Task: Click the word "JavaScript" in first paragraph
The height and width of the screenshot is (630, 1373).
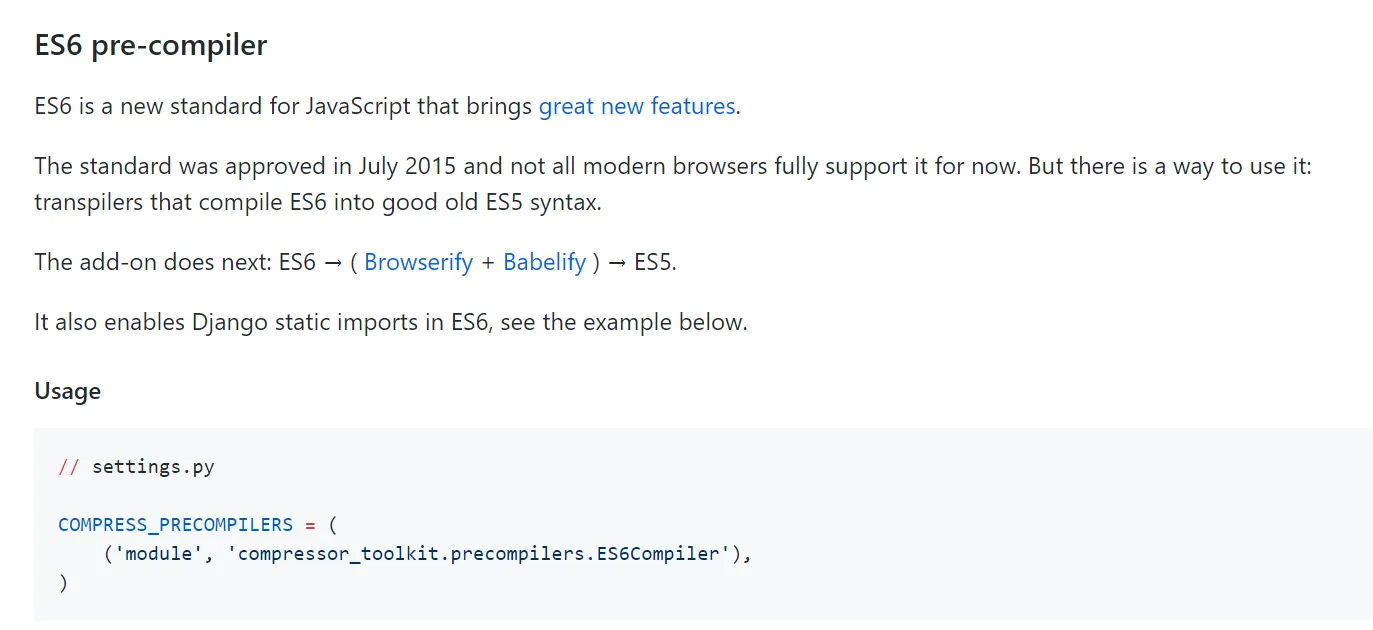Action: [x=356, y=106]
